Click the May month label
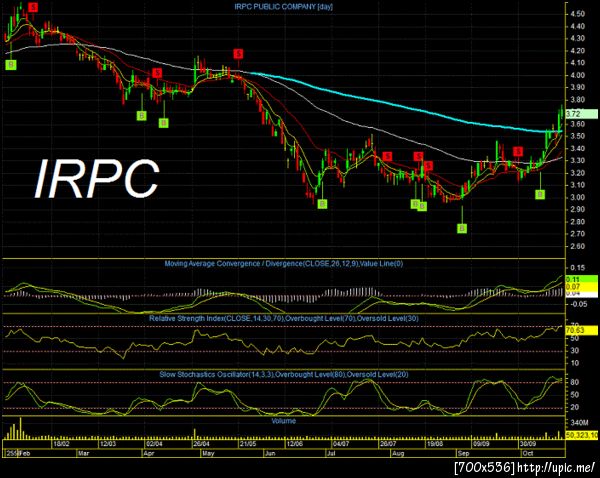The width and height of the screenshot is (600, 478). (x=208, y=453)
